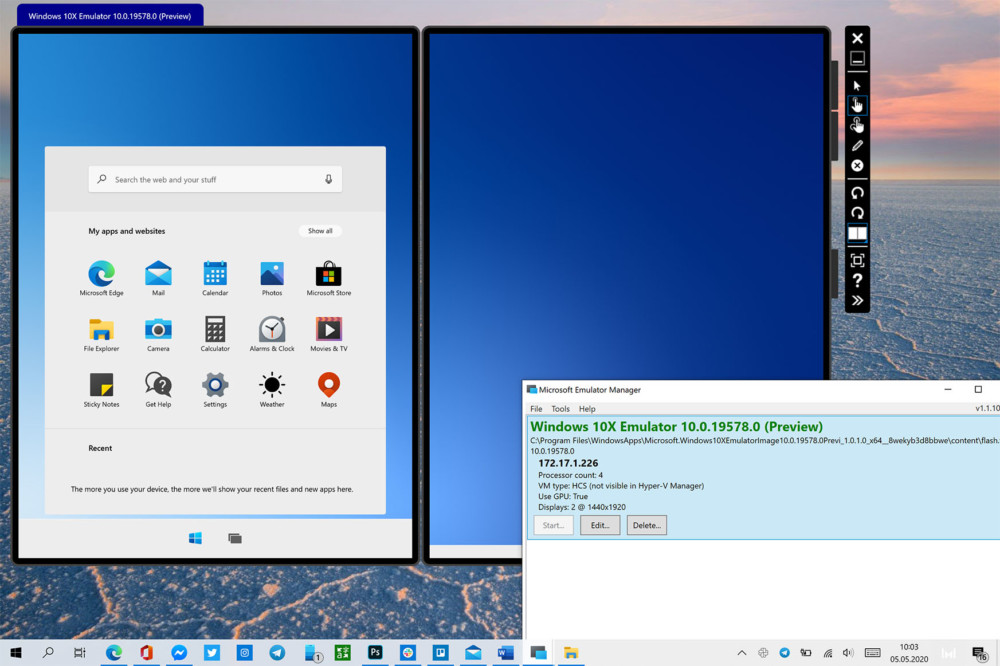Open File Explorer in emulator launcher
1000x666 pixels.
coord(101,334)
